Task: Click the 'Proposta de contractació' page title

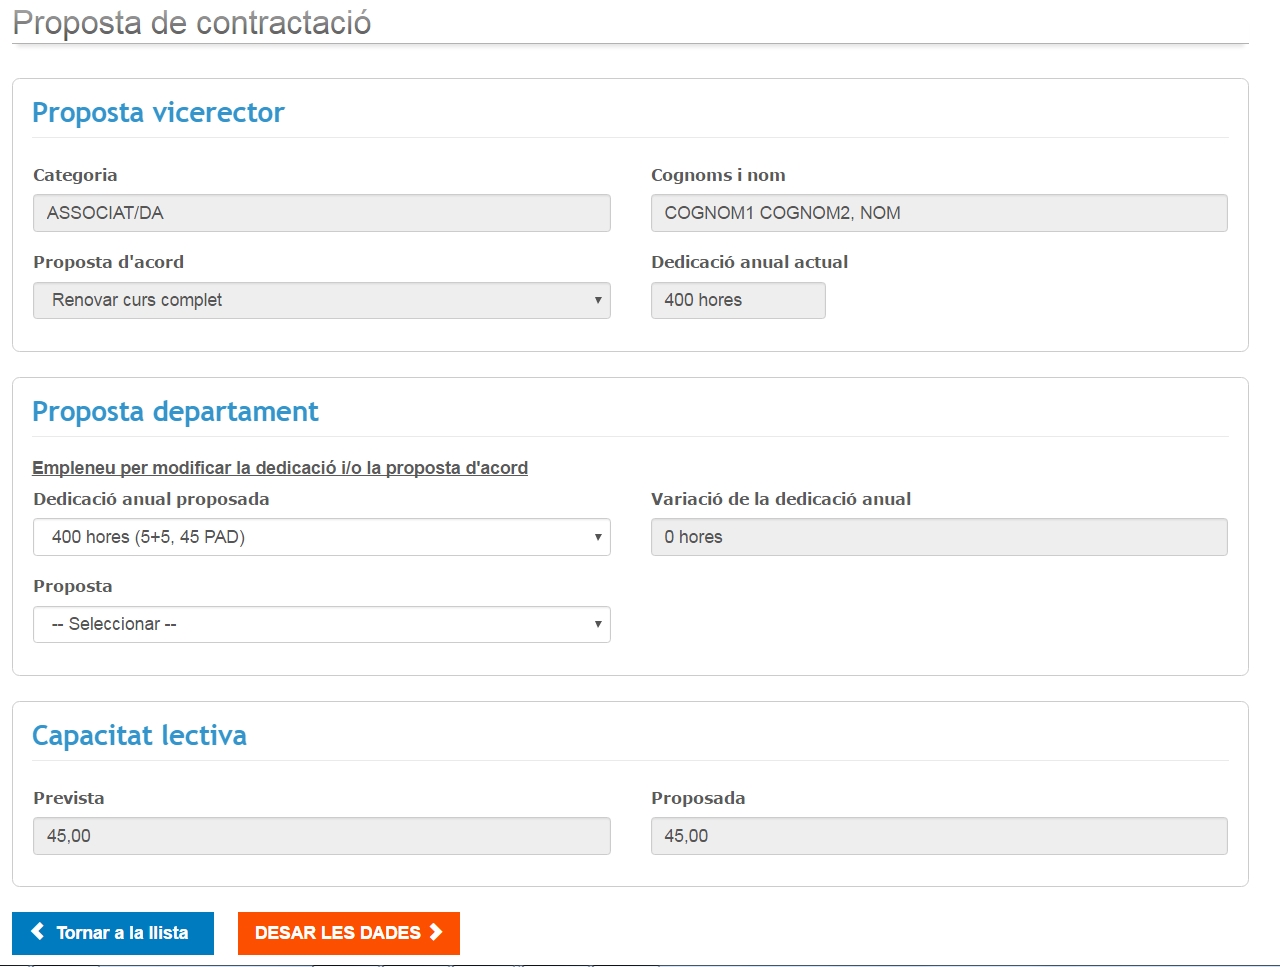Action: click(x=191, y=23)
